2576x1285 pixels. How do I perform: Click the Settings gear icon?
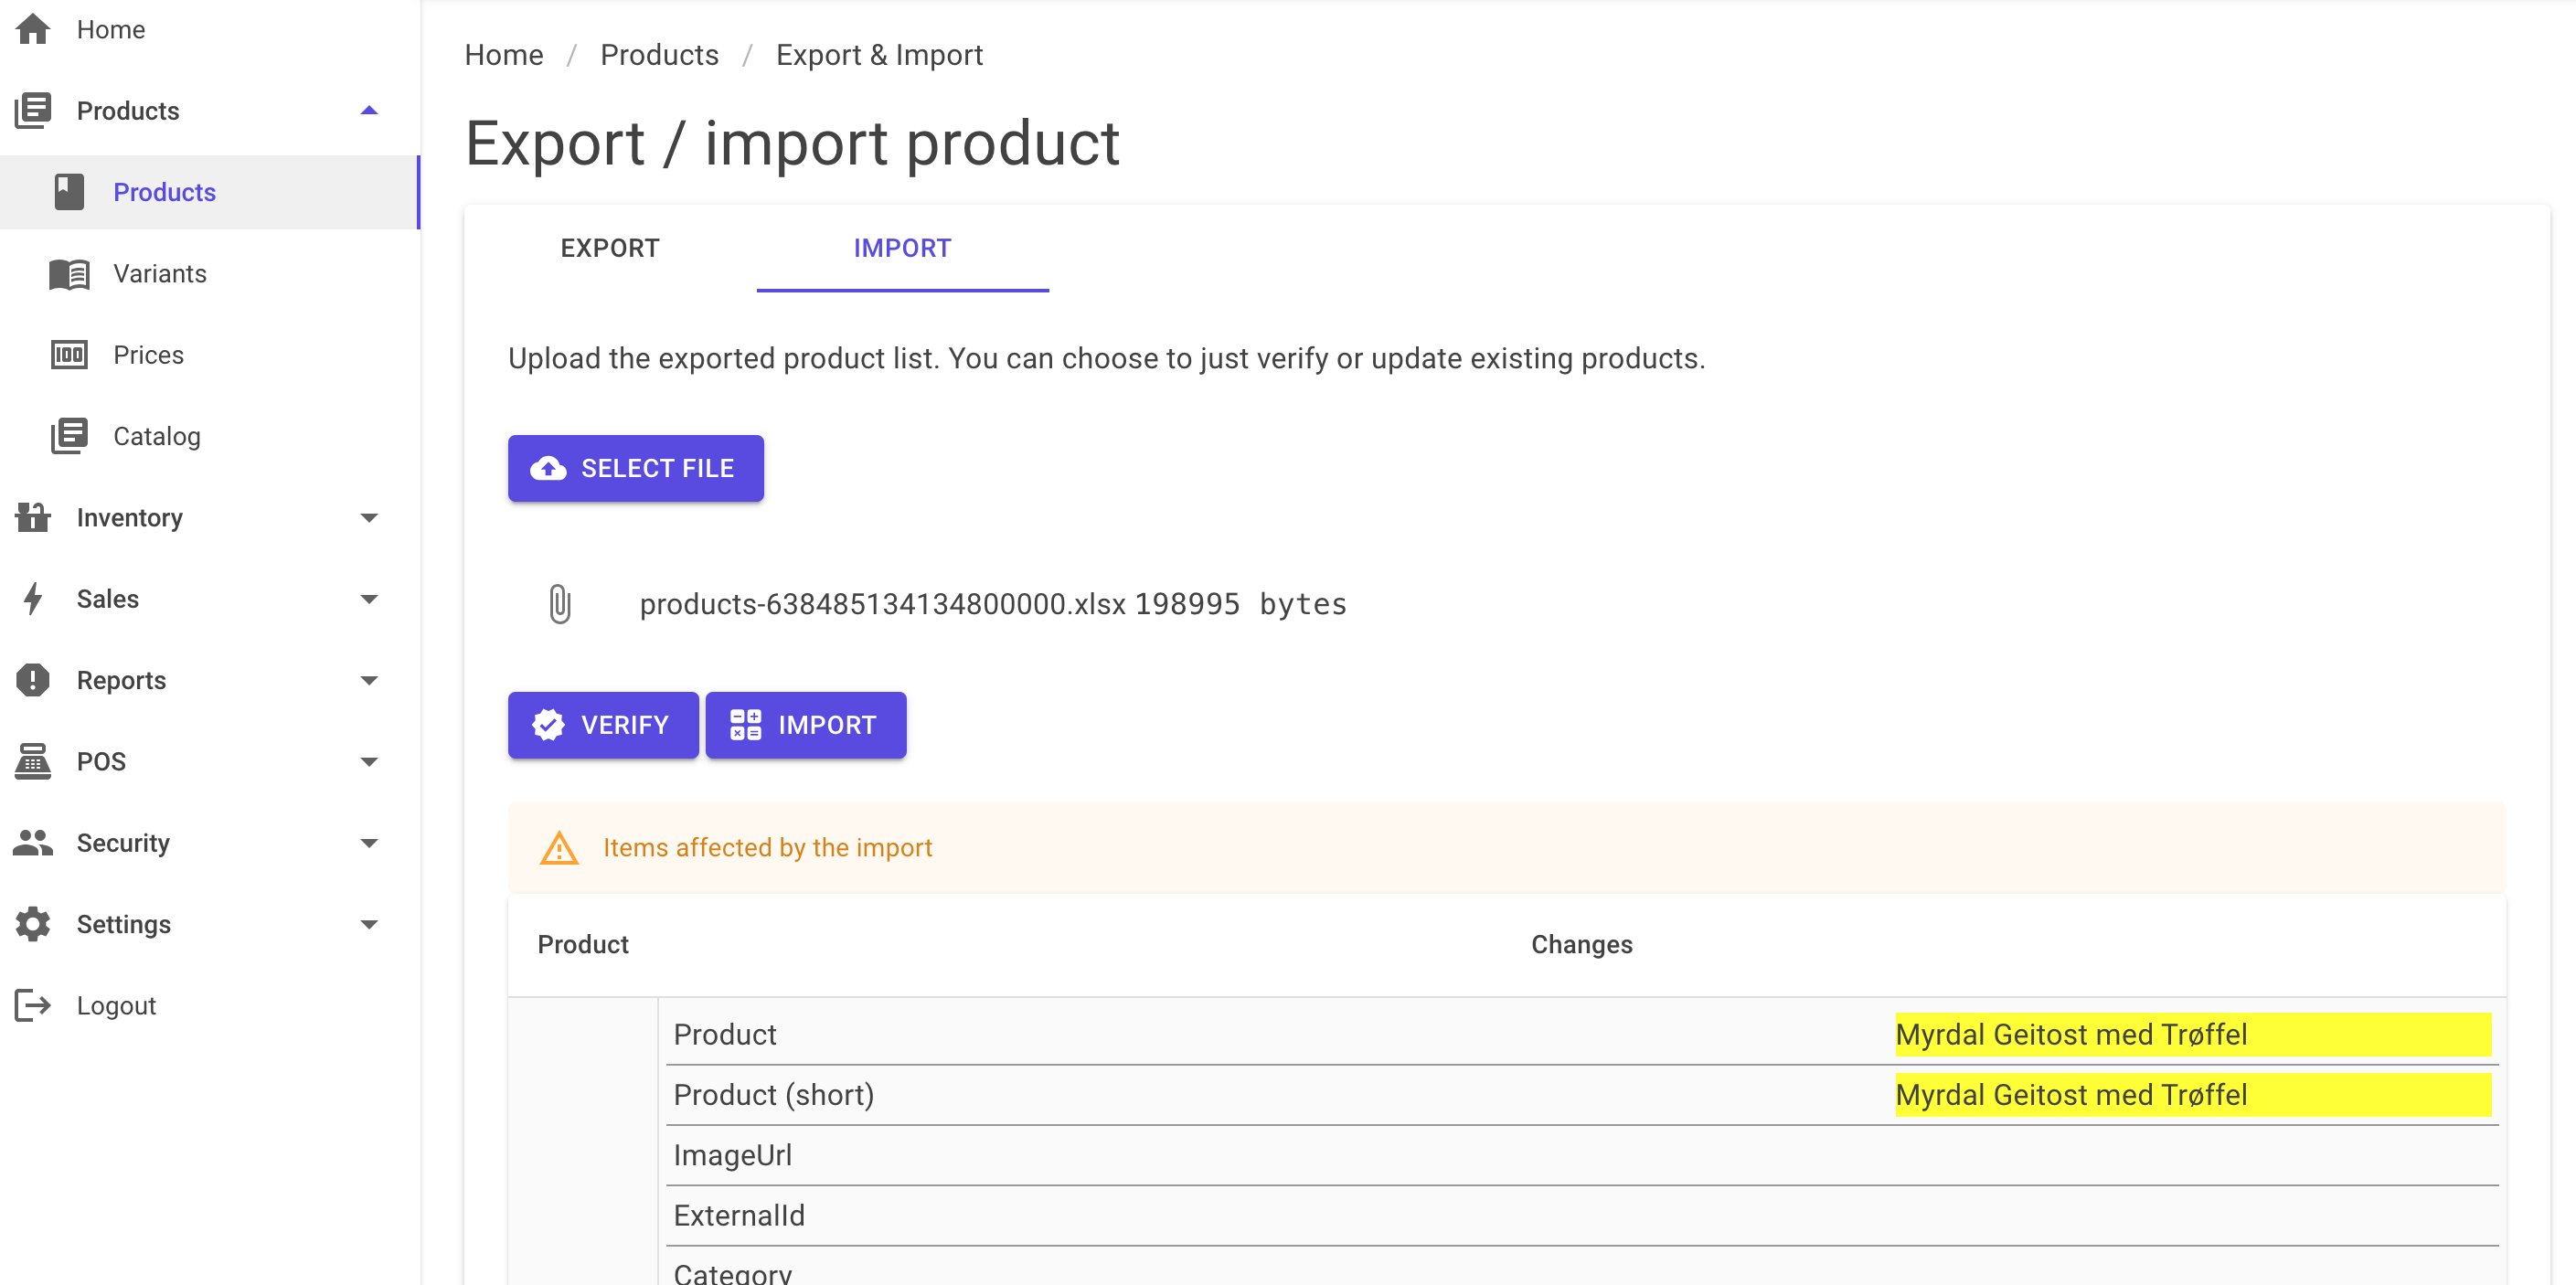tap(33, 923)
